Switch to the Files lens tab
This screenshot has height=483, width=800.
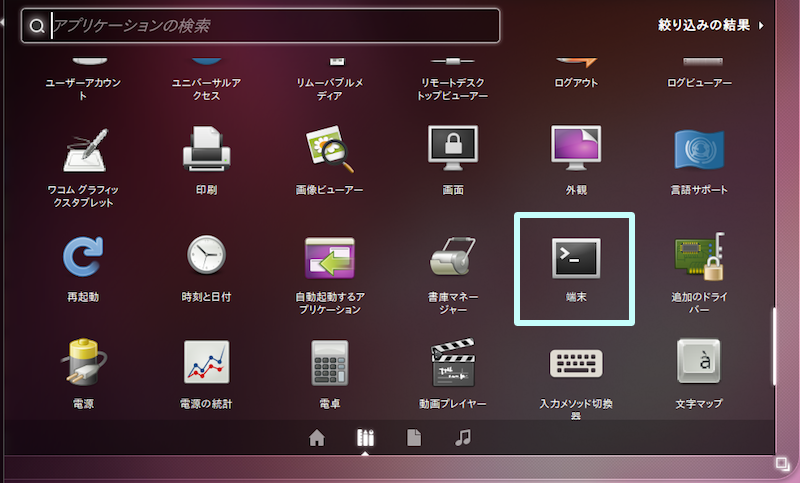coord(414,438)
